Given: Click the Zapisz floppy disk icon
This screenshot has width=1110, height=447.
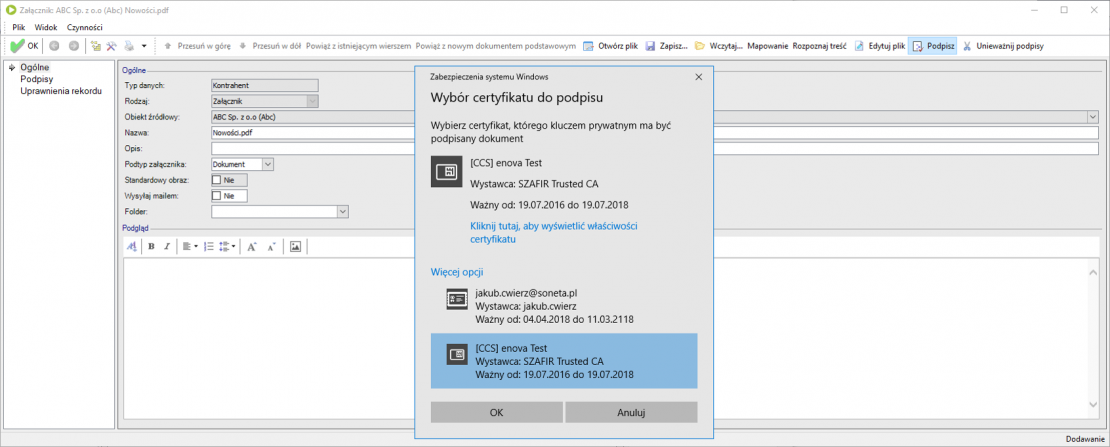Looking at the screenshot, I should pos(650,46).
